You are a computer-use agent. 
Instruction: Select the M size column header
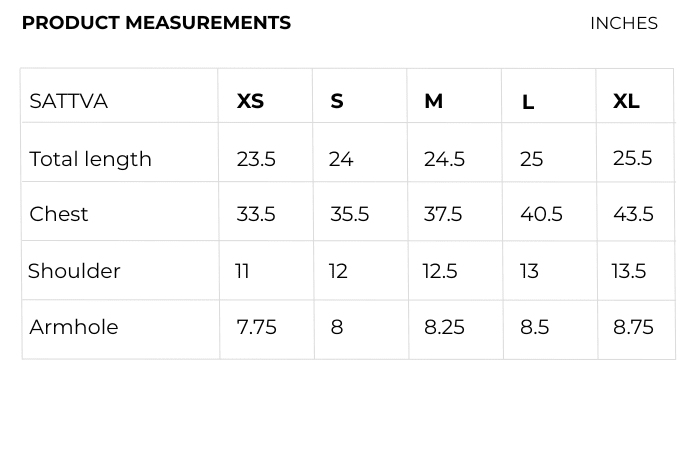[433, 101]
